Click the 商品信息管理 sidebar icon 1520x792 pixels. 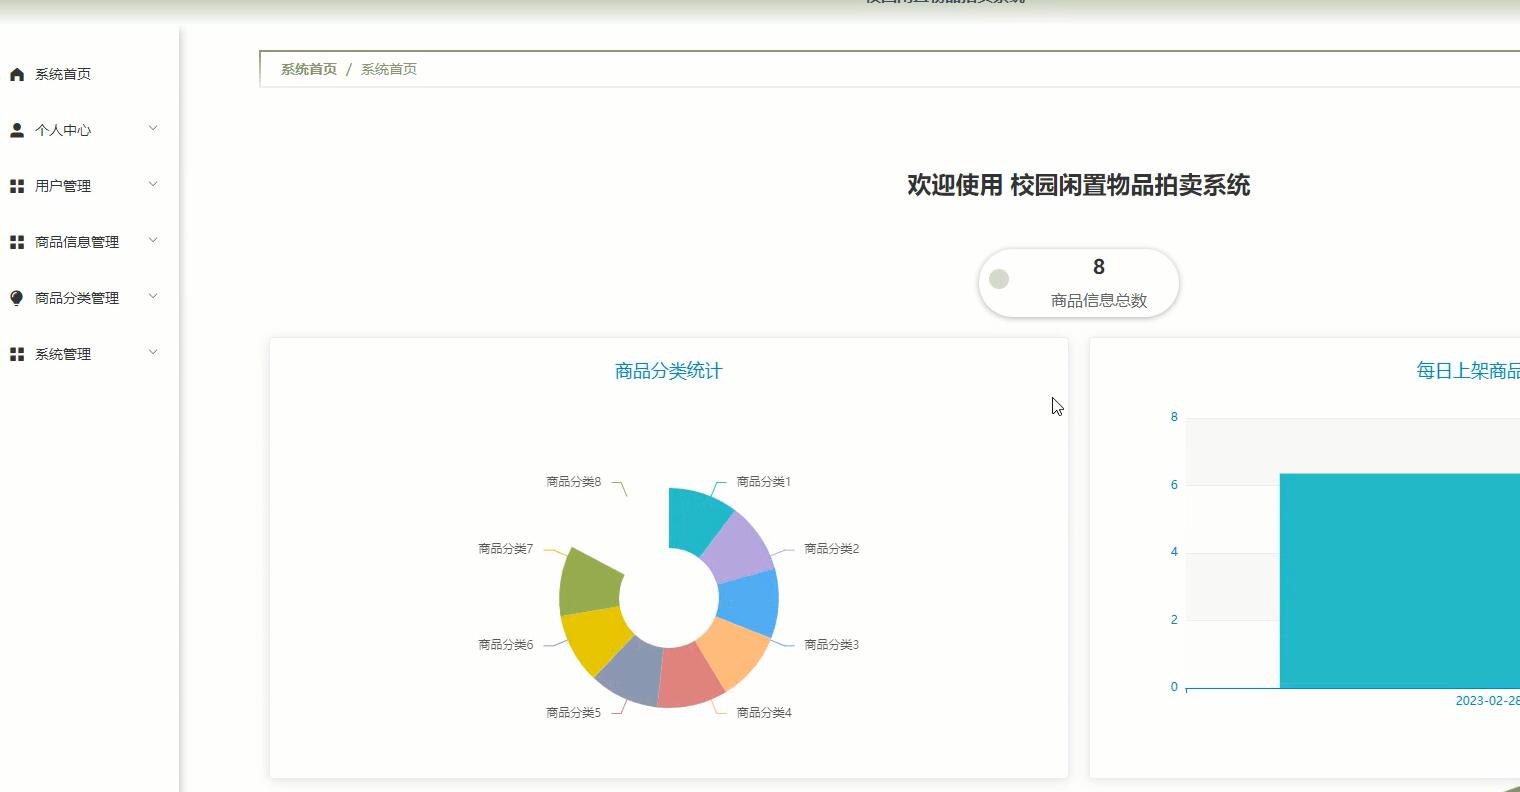click(16, 240)
